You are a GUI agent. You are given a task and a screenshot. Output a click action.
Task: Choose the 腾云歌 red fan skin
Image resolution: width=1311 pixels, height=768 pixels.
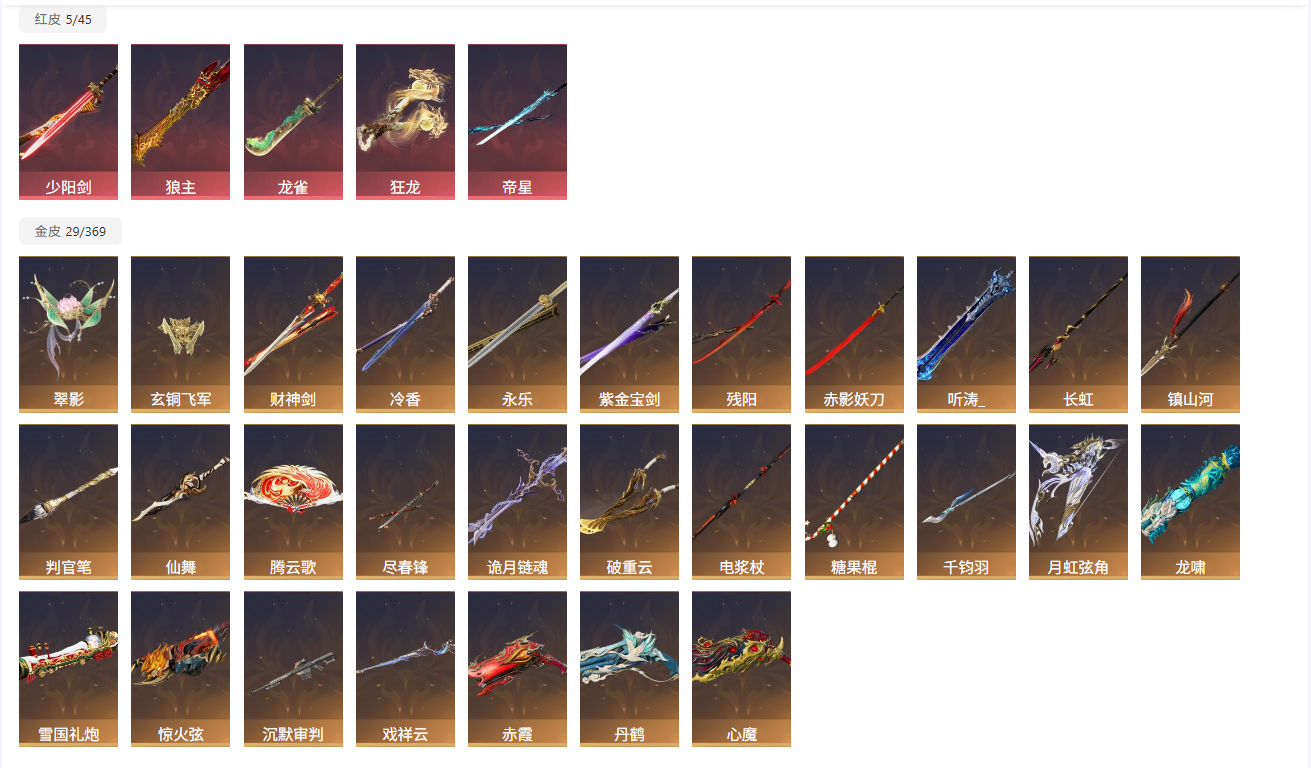(x=293, y=502)
